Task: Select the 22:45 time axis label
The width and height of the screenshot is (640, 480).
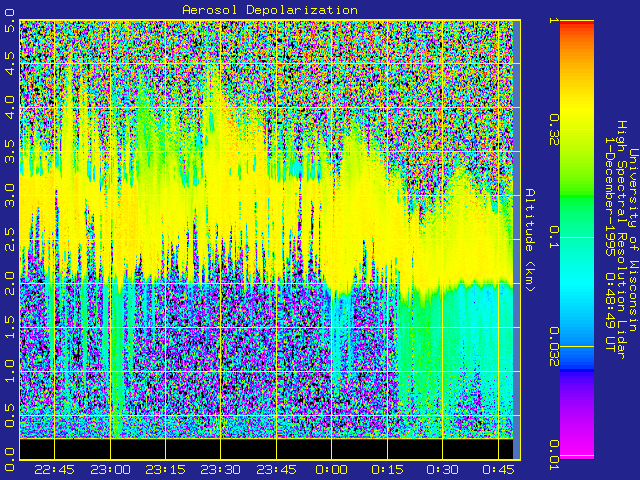Action: (x=54, y=470)
